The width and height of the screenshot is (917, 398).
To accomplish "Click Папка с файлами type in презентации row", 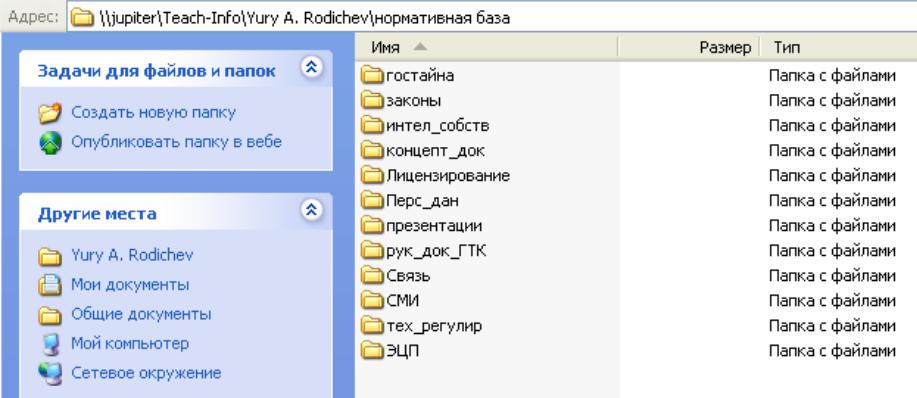I will click(832, 226).
